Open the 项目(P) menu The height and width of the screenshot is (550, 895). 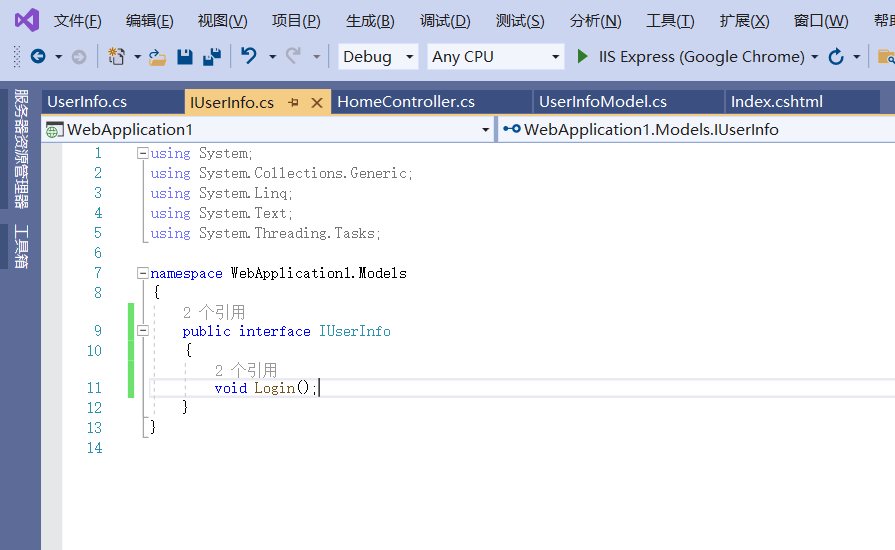click(x=296, y=21)
